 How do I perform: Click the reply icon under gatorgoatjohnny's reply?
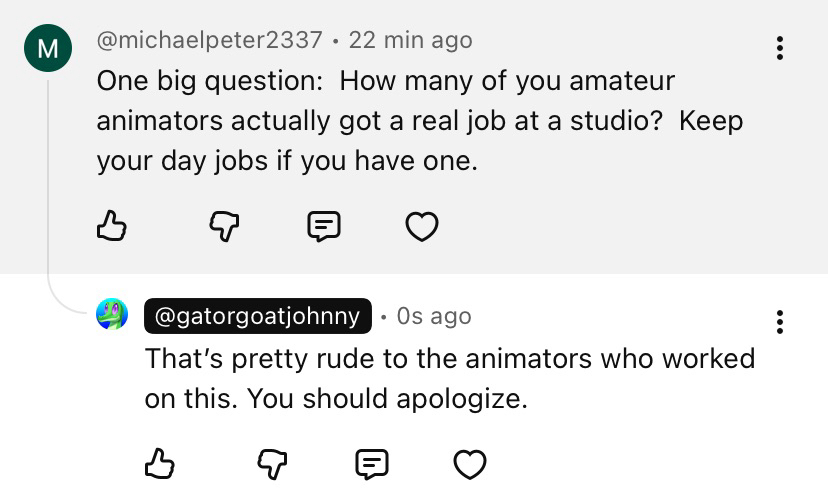pos(372,463)
